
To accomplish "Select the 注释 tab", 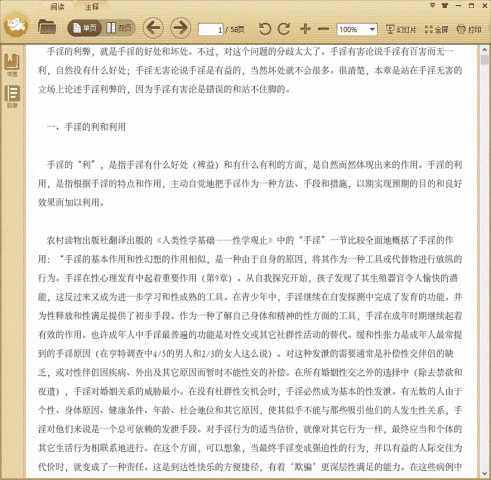I will coord(92,6).
